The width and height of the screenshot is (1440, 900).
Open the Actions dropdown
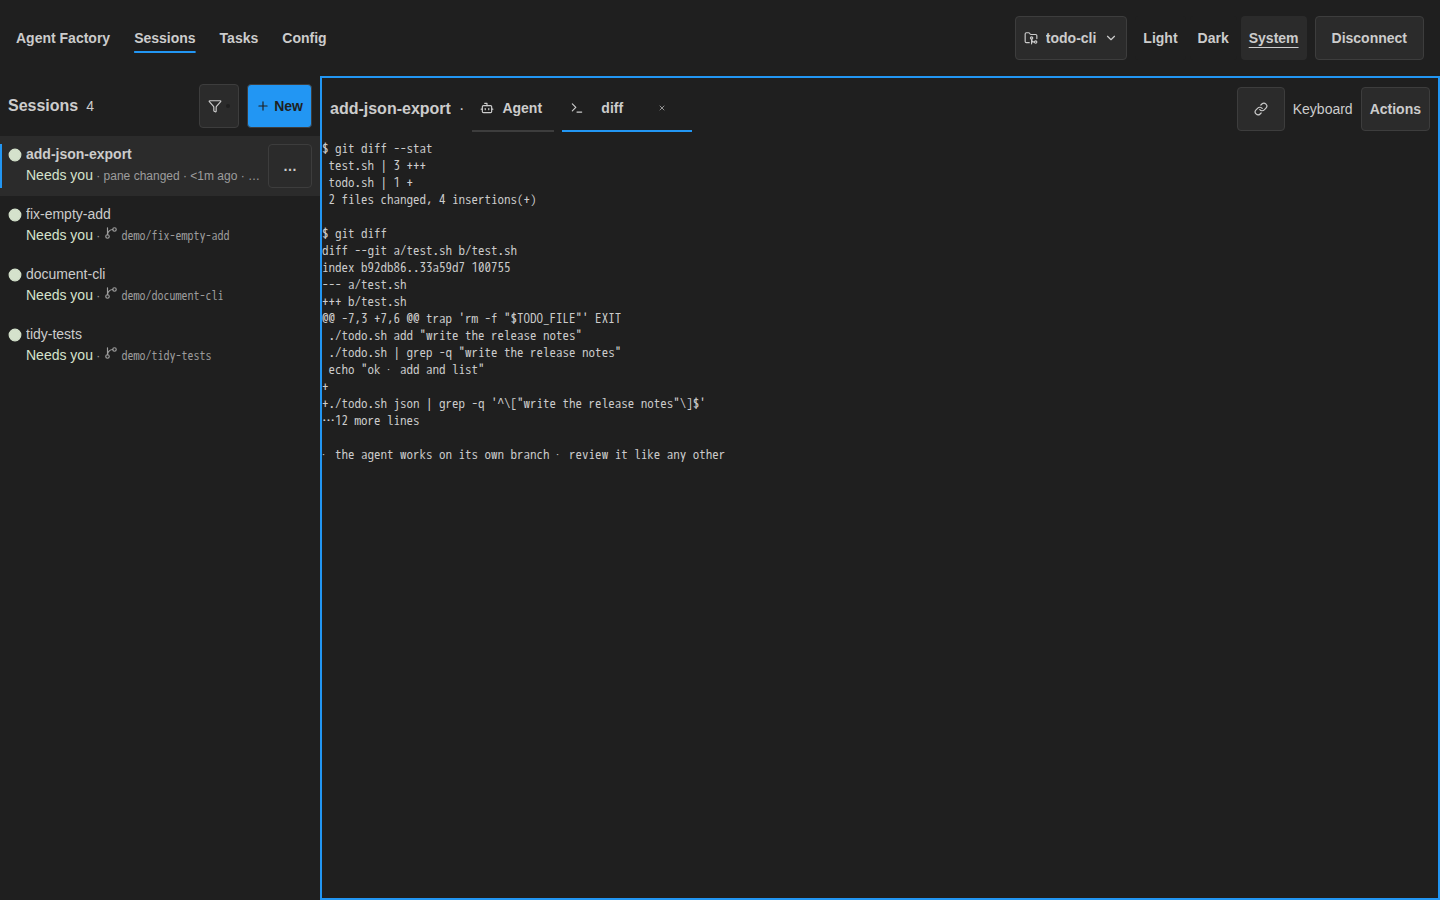1395,109
